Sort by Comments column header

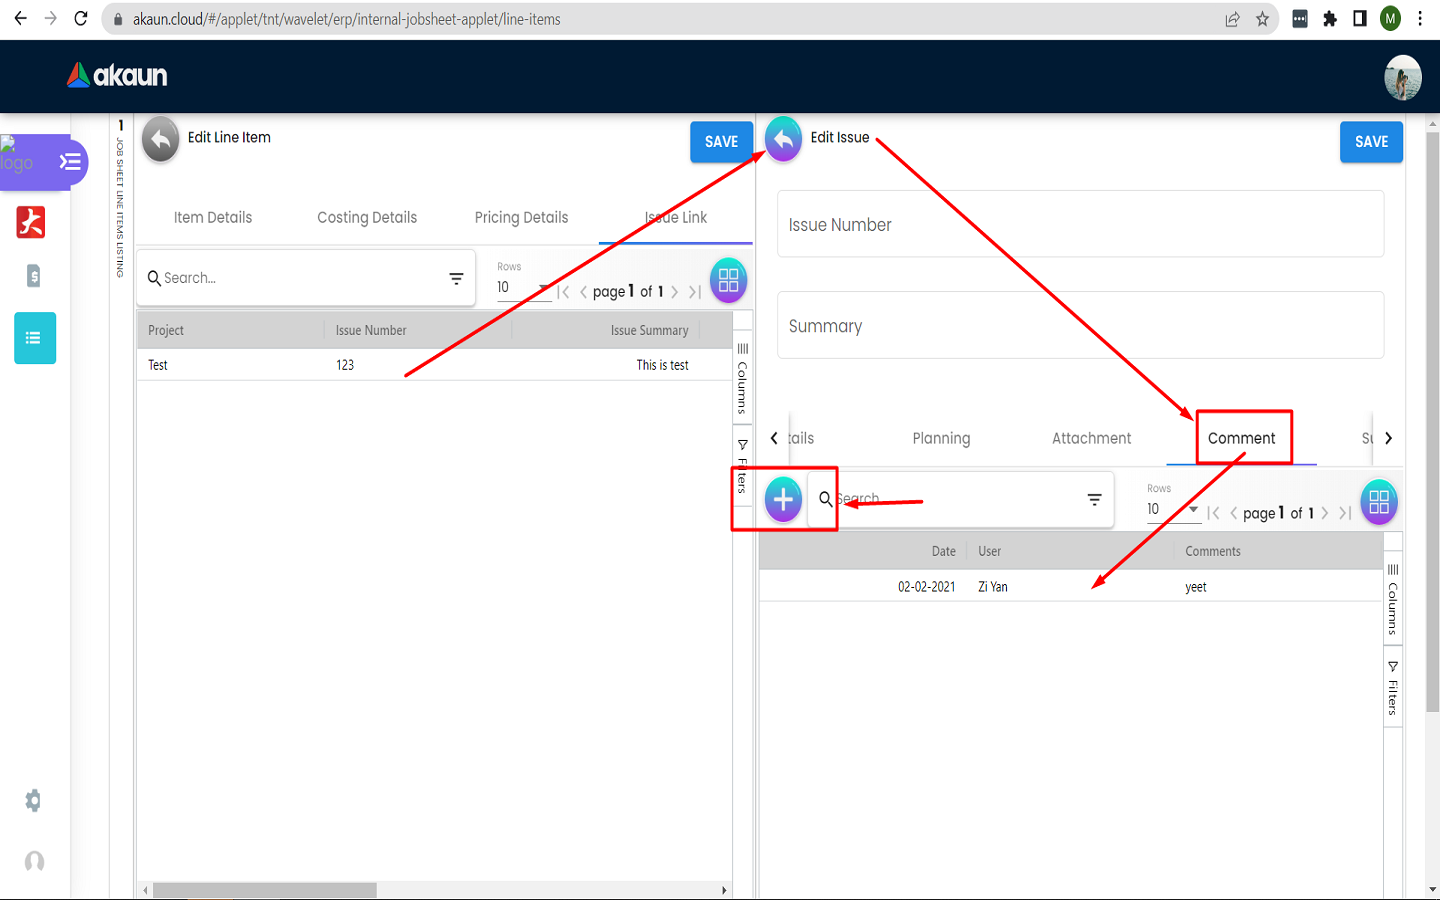[1212, 552]
